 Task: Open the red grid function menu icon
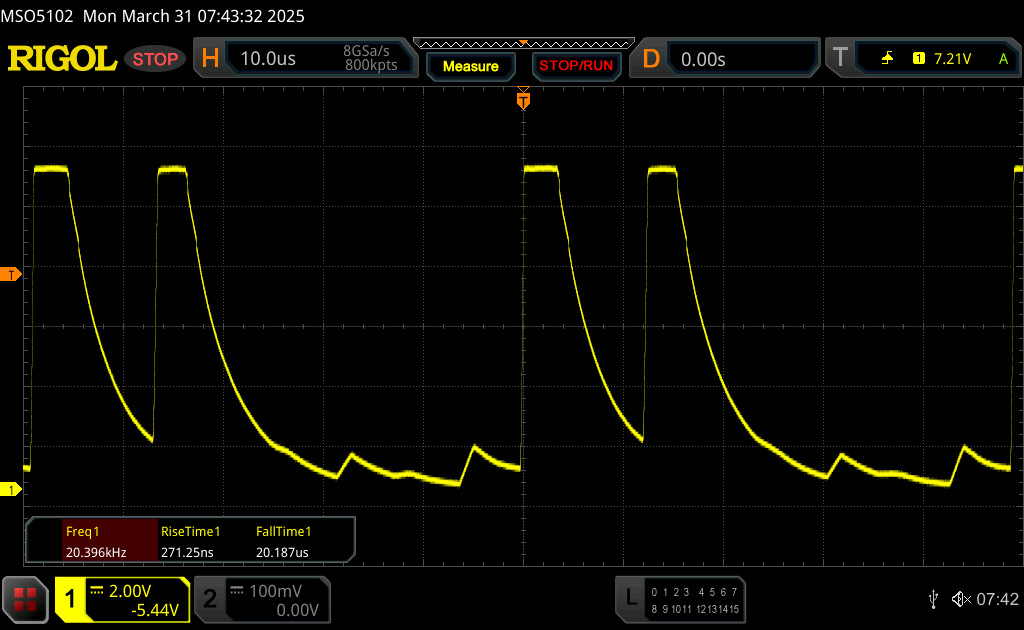26,599
